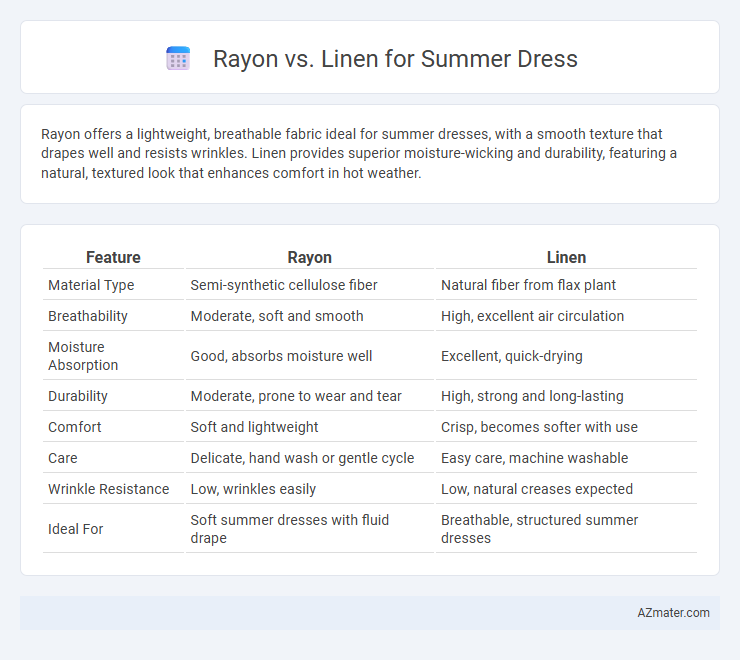
Task: Click 'Soft and lightweight' cell
Action: [x=254, y=427]
